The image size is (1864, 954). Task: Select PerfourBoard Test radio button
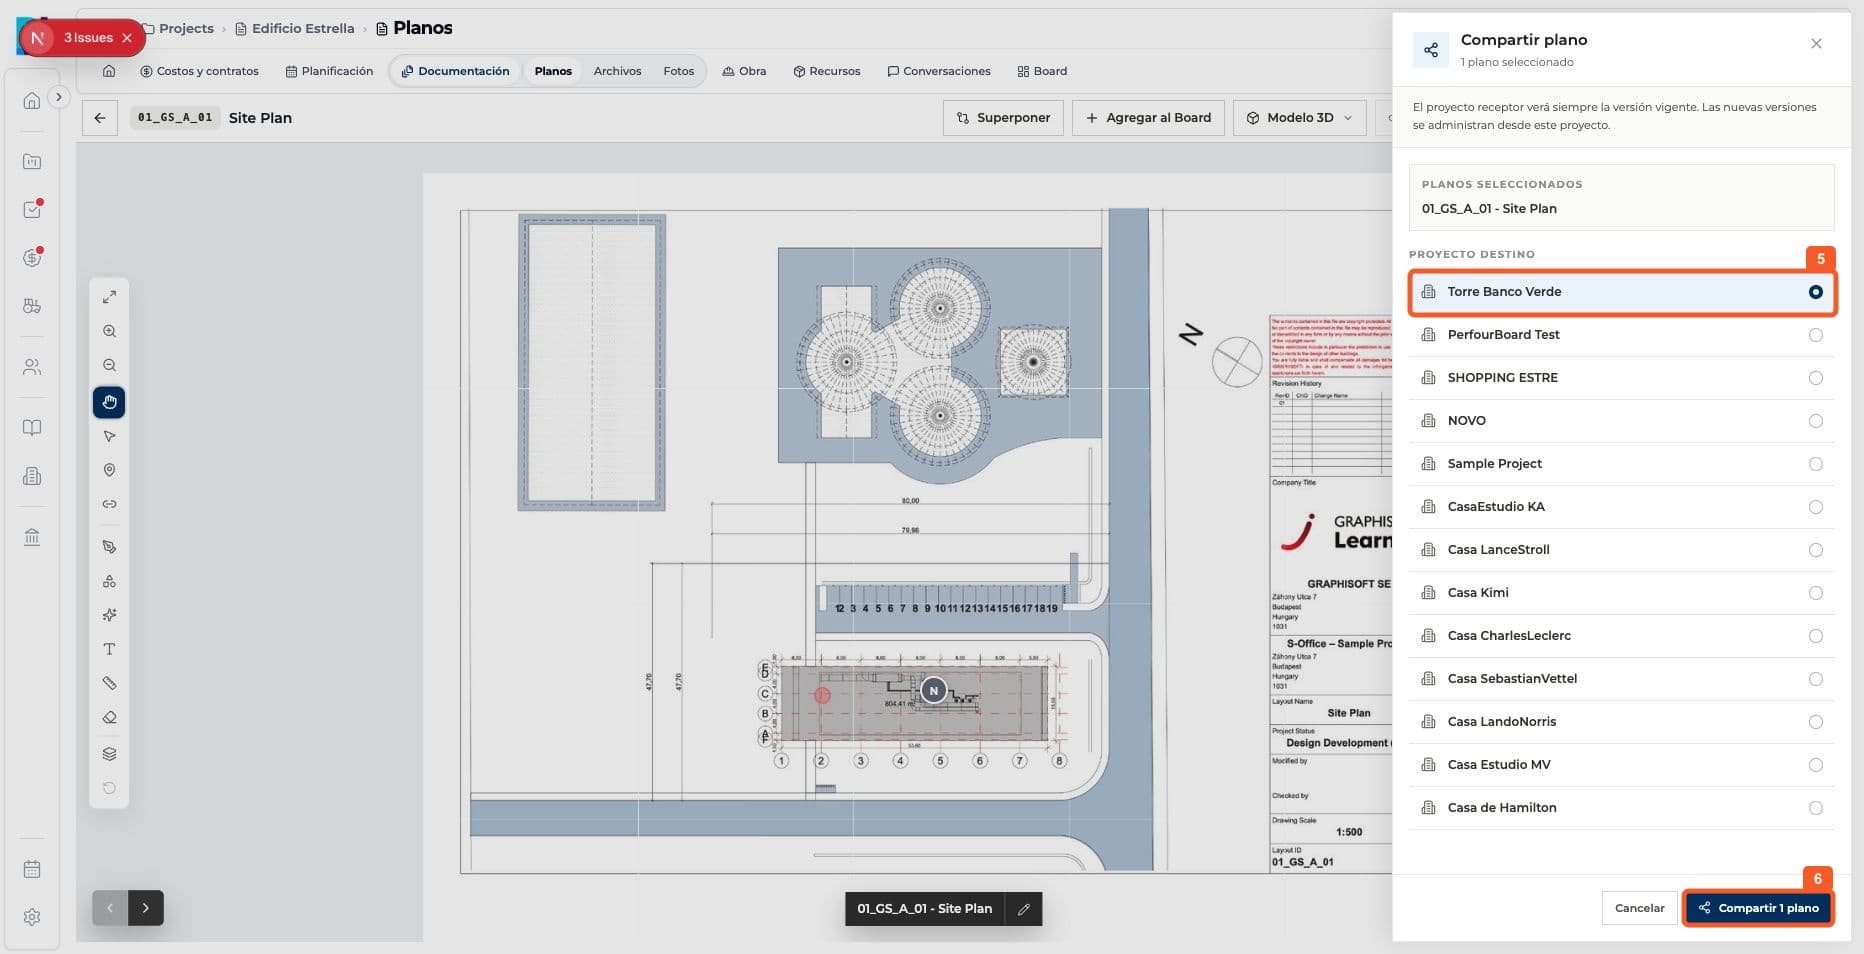pos(1815,335)
